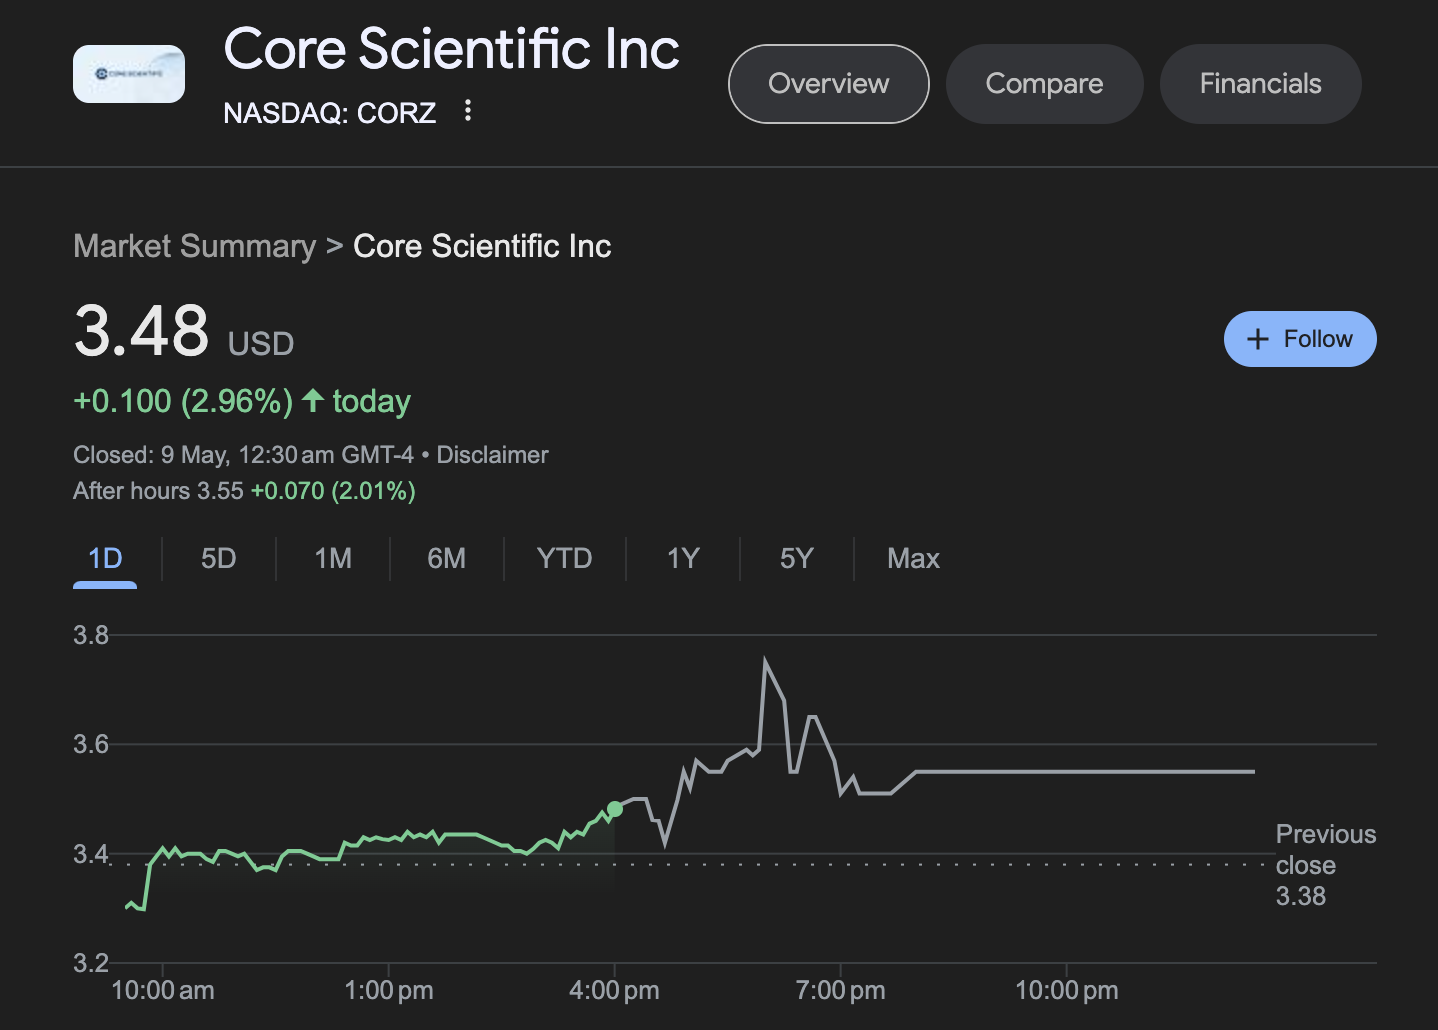Select the 6M chart range

446,558
